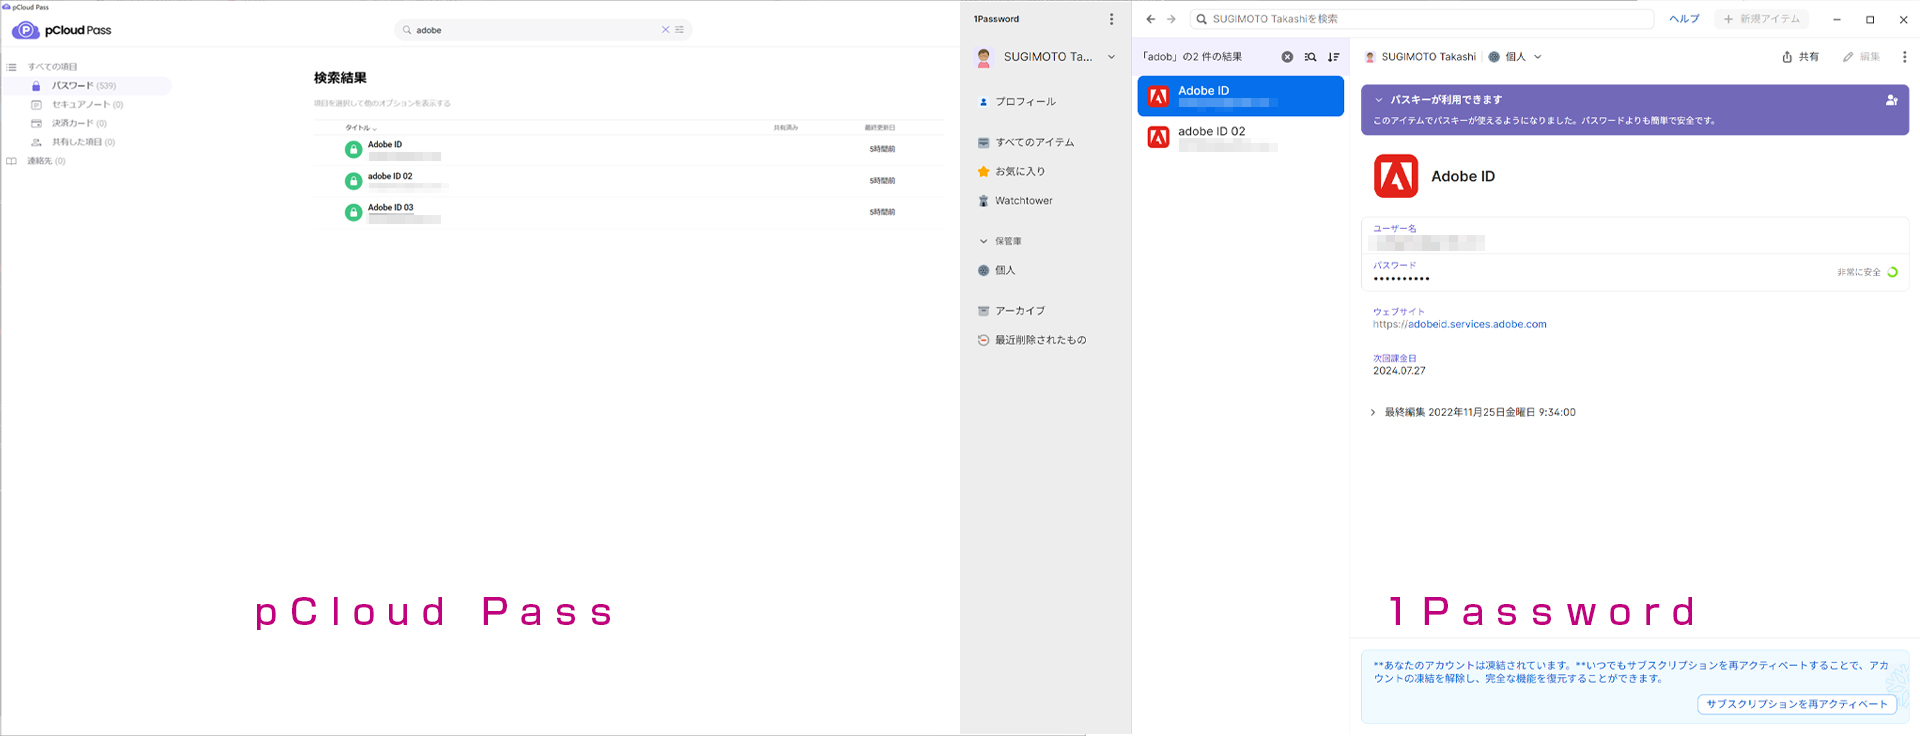Go back with 1Password back arrow
The height and width of the screenshot is (736, 1920).
1150,19
